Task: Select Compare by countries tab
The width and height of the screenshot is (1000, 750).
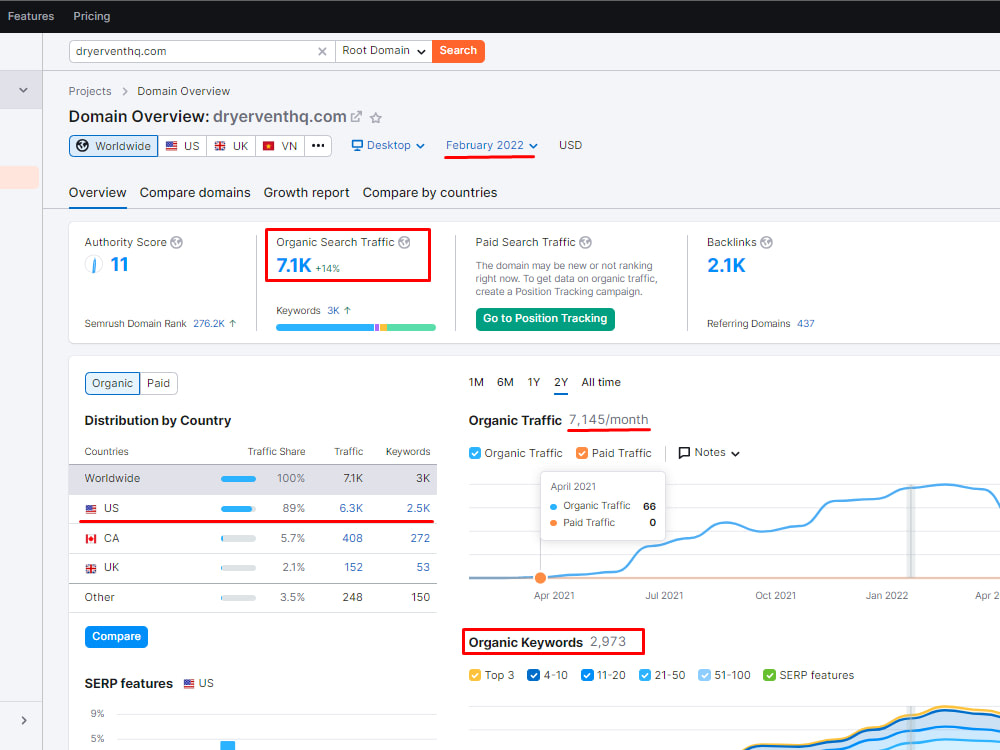Action: (x=430, y=193)
